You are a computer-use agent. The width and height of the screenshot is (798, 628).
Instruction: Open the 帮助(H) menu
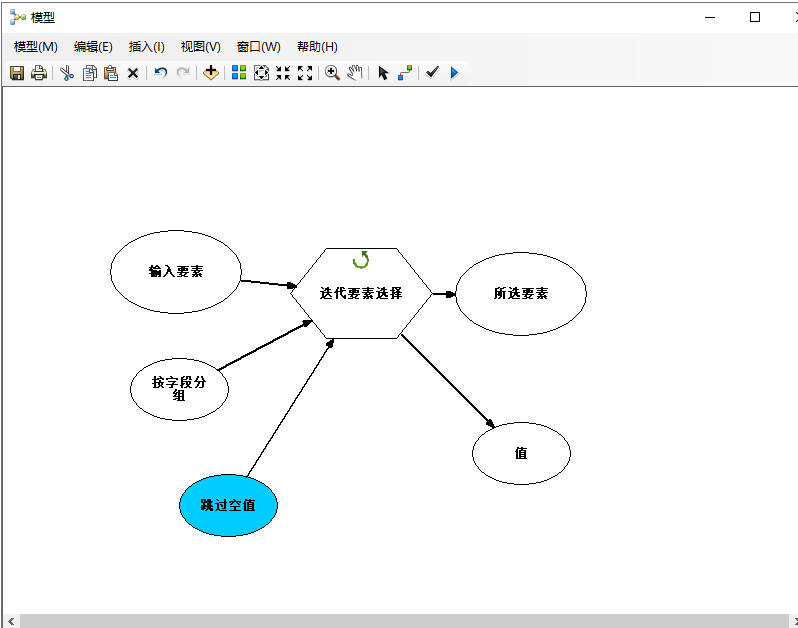[x=317, y=47]
